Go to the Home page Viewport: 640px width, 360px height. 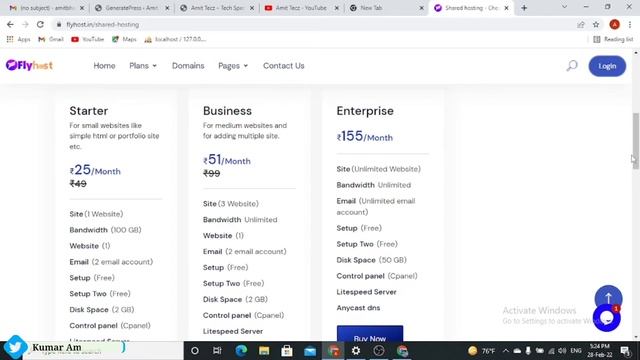[x=104, y=66]
